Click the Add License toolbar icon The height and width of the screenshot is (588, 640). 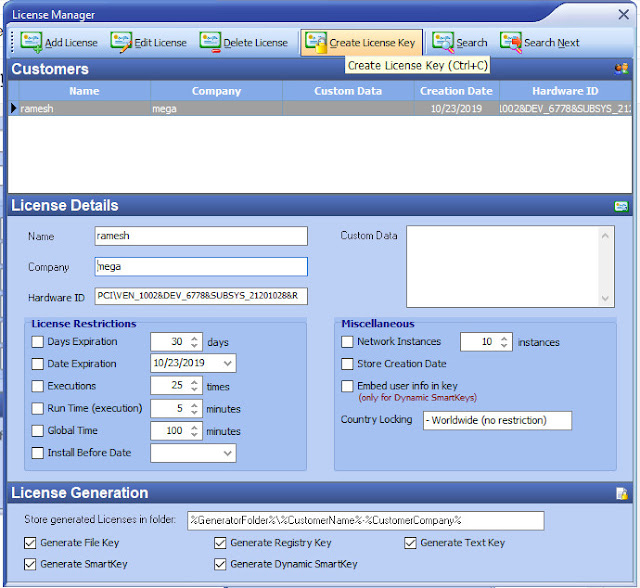point(31,42)
